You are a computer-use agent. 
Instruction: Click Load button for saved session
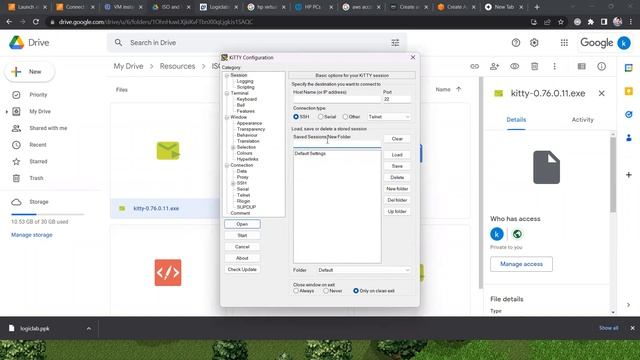point(397,155)
